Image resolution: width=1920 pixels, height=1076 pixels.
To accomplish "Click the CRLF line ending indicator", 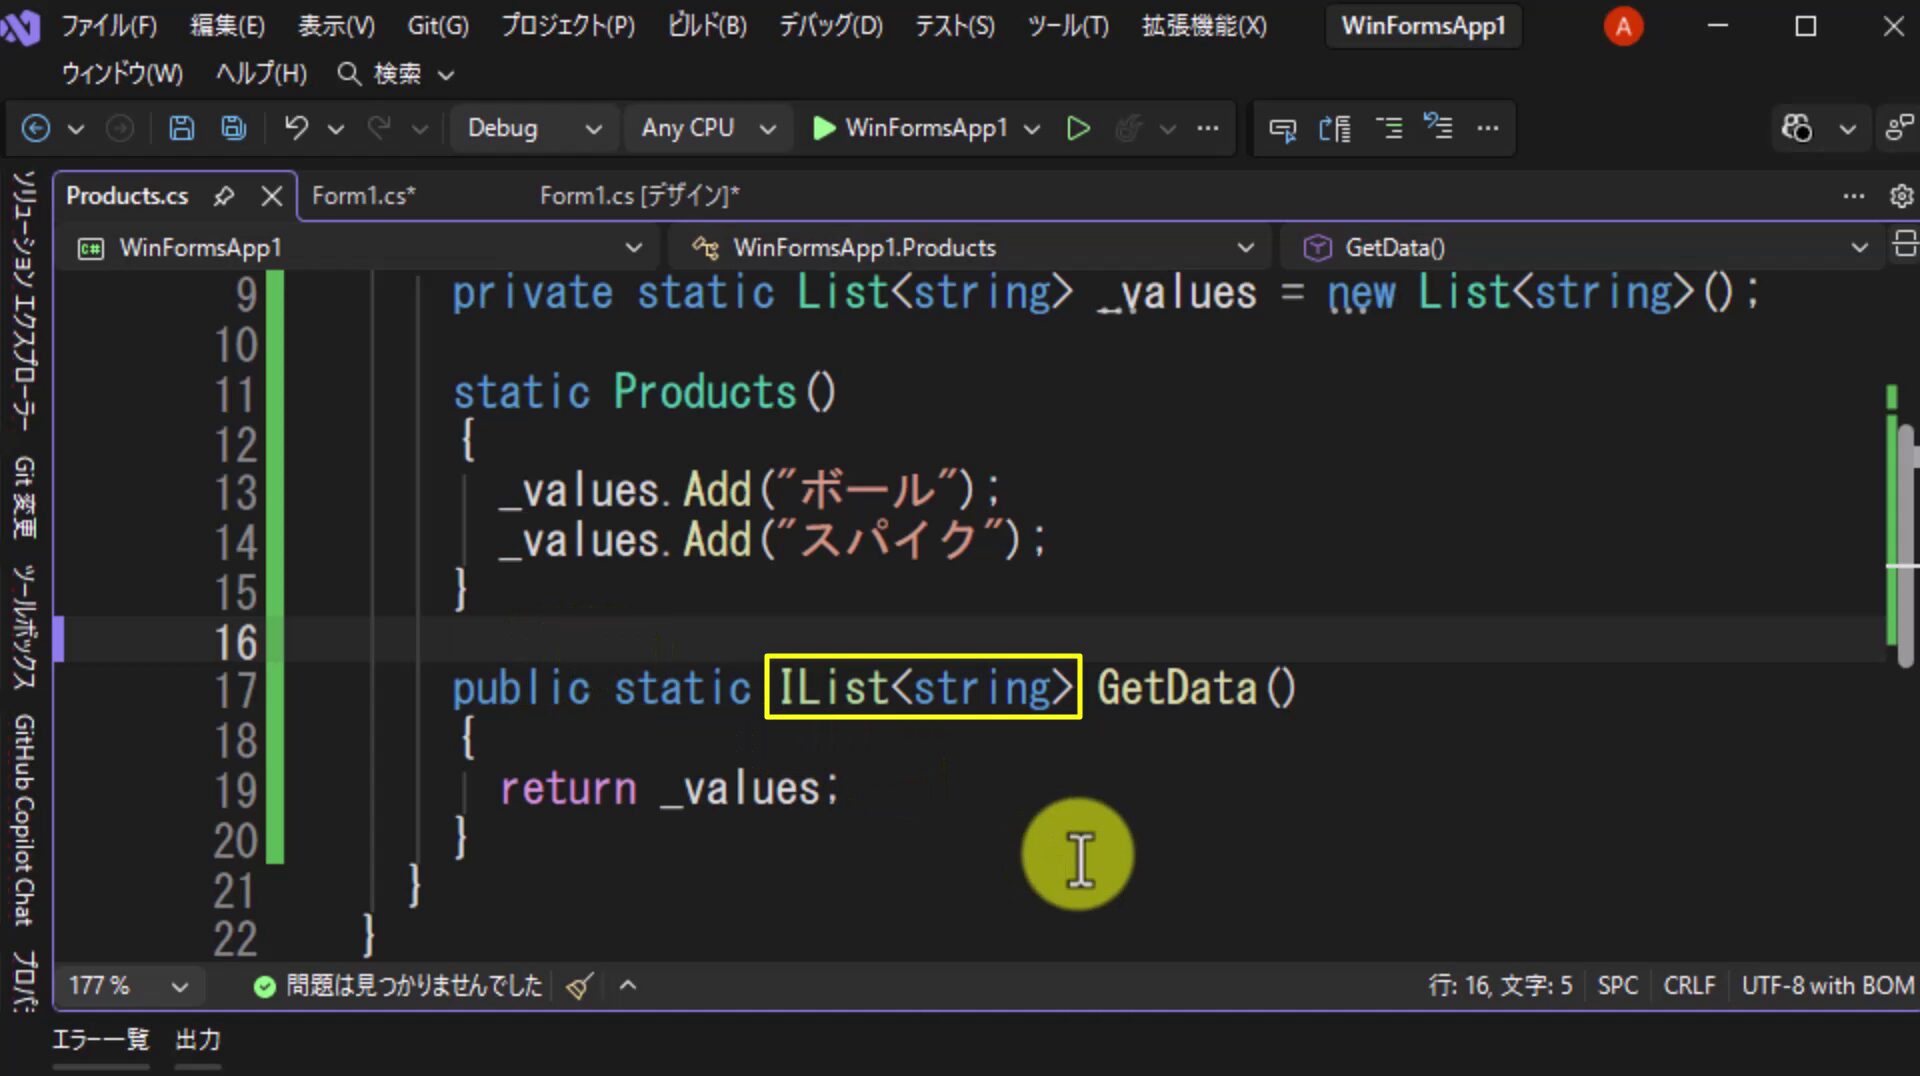I will point(1689,986).
